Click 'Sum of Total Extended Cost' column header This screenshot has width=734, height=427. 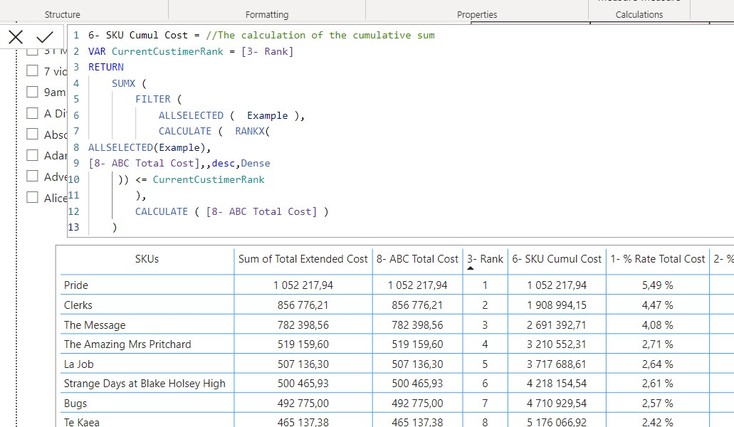pyautogui.click(x=303, y=259)
